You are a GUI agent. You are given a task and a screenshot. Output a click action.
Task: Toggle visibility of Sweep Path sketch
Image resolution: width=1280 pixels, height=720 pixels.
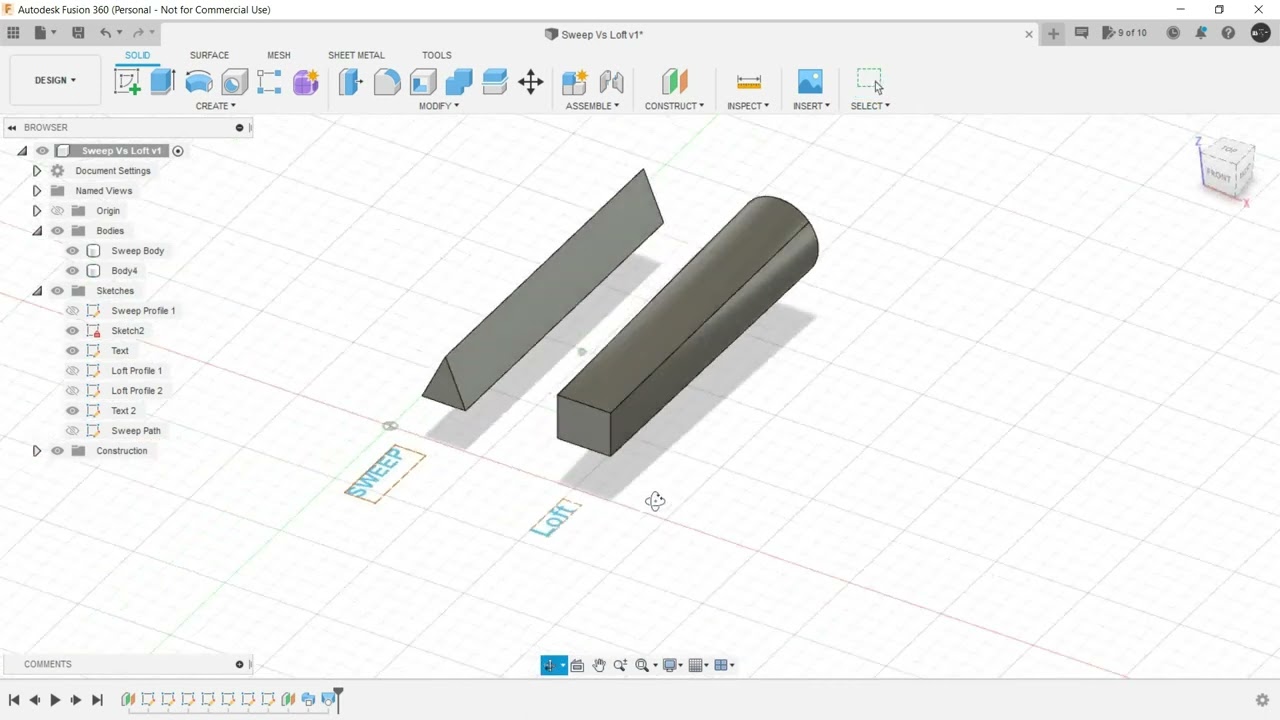[72, 431]
